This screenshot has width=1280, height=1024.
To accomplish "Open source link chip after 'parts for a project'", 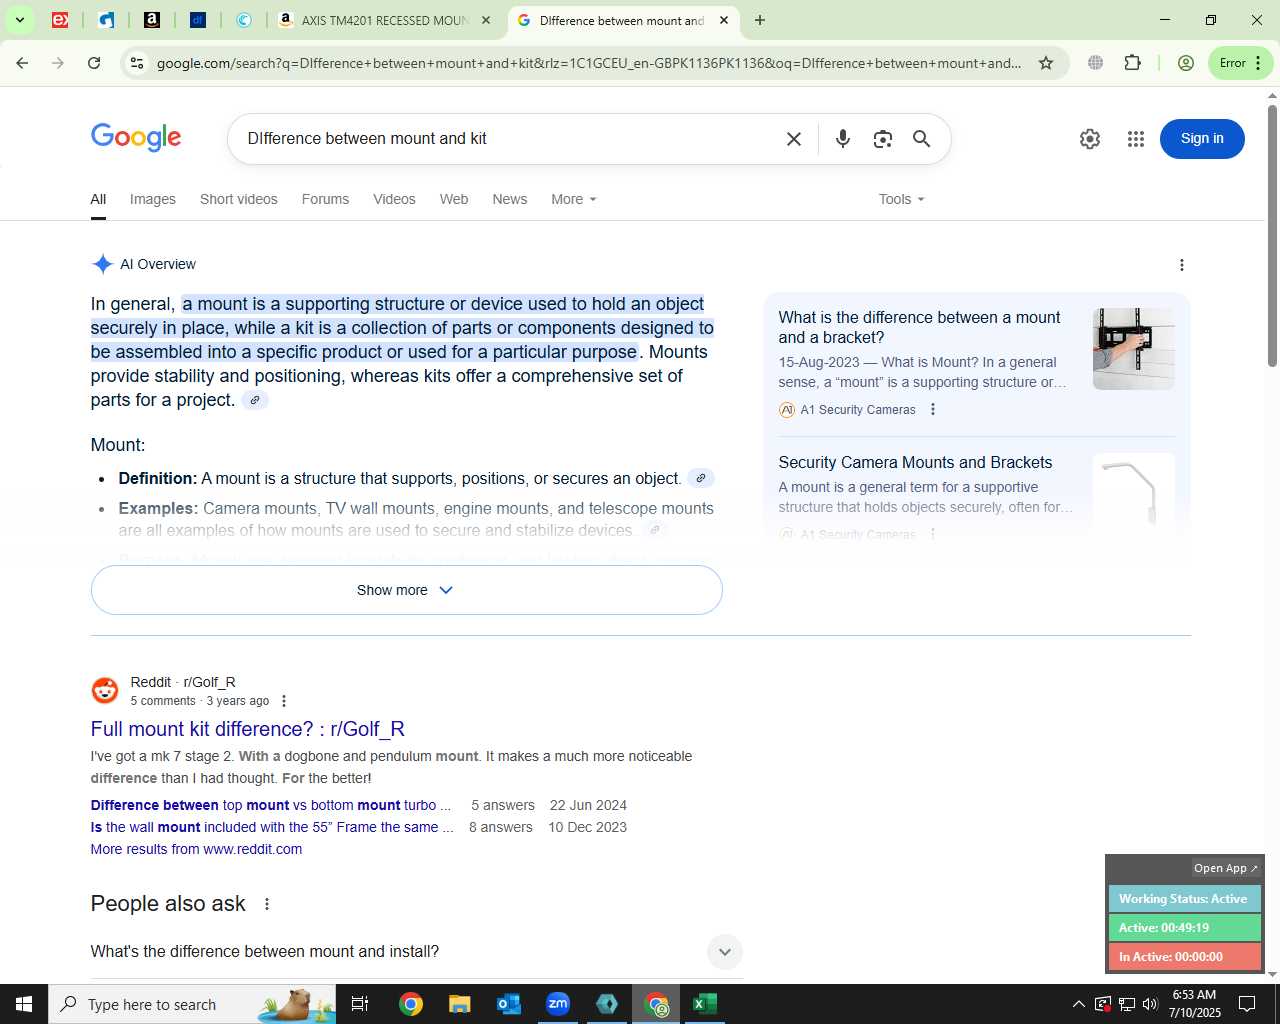I will point(255,400).
